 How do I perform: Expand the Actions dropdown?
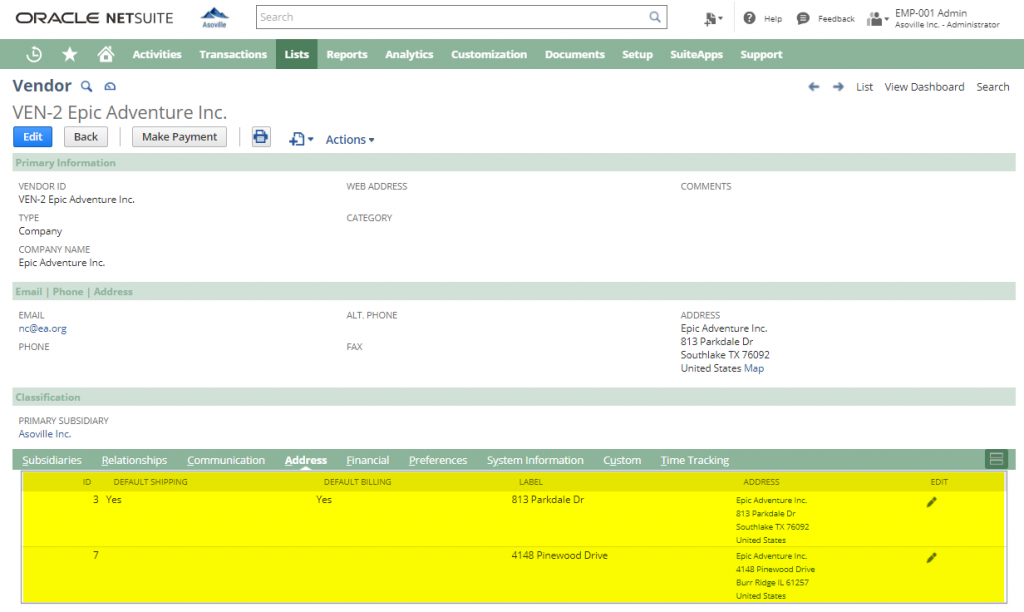[350, 140]
